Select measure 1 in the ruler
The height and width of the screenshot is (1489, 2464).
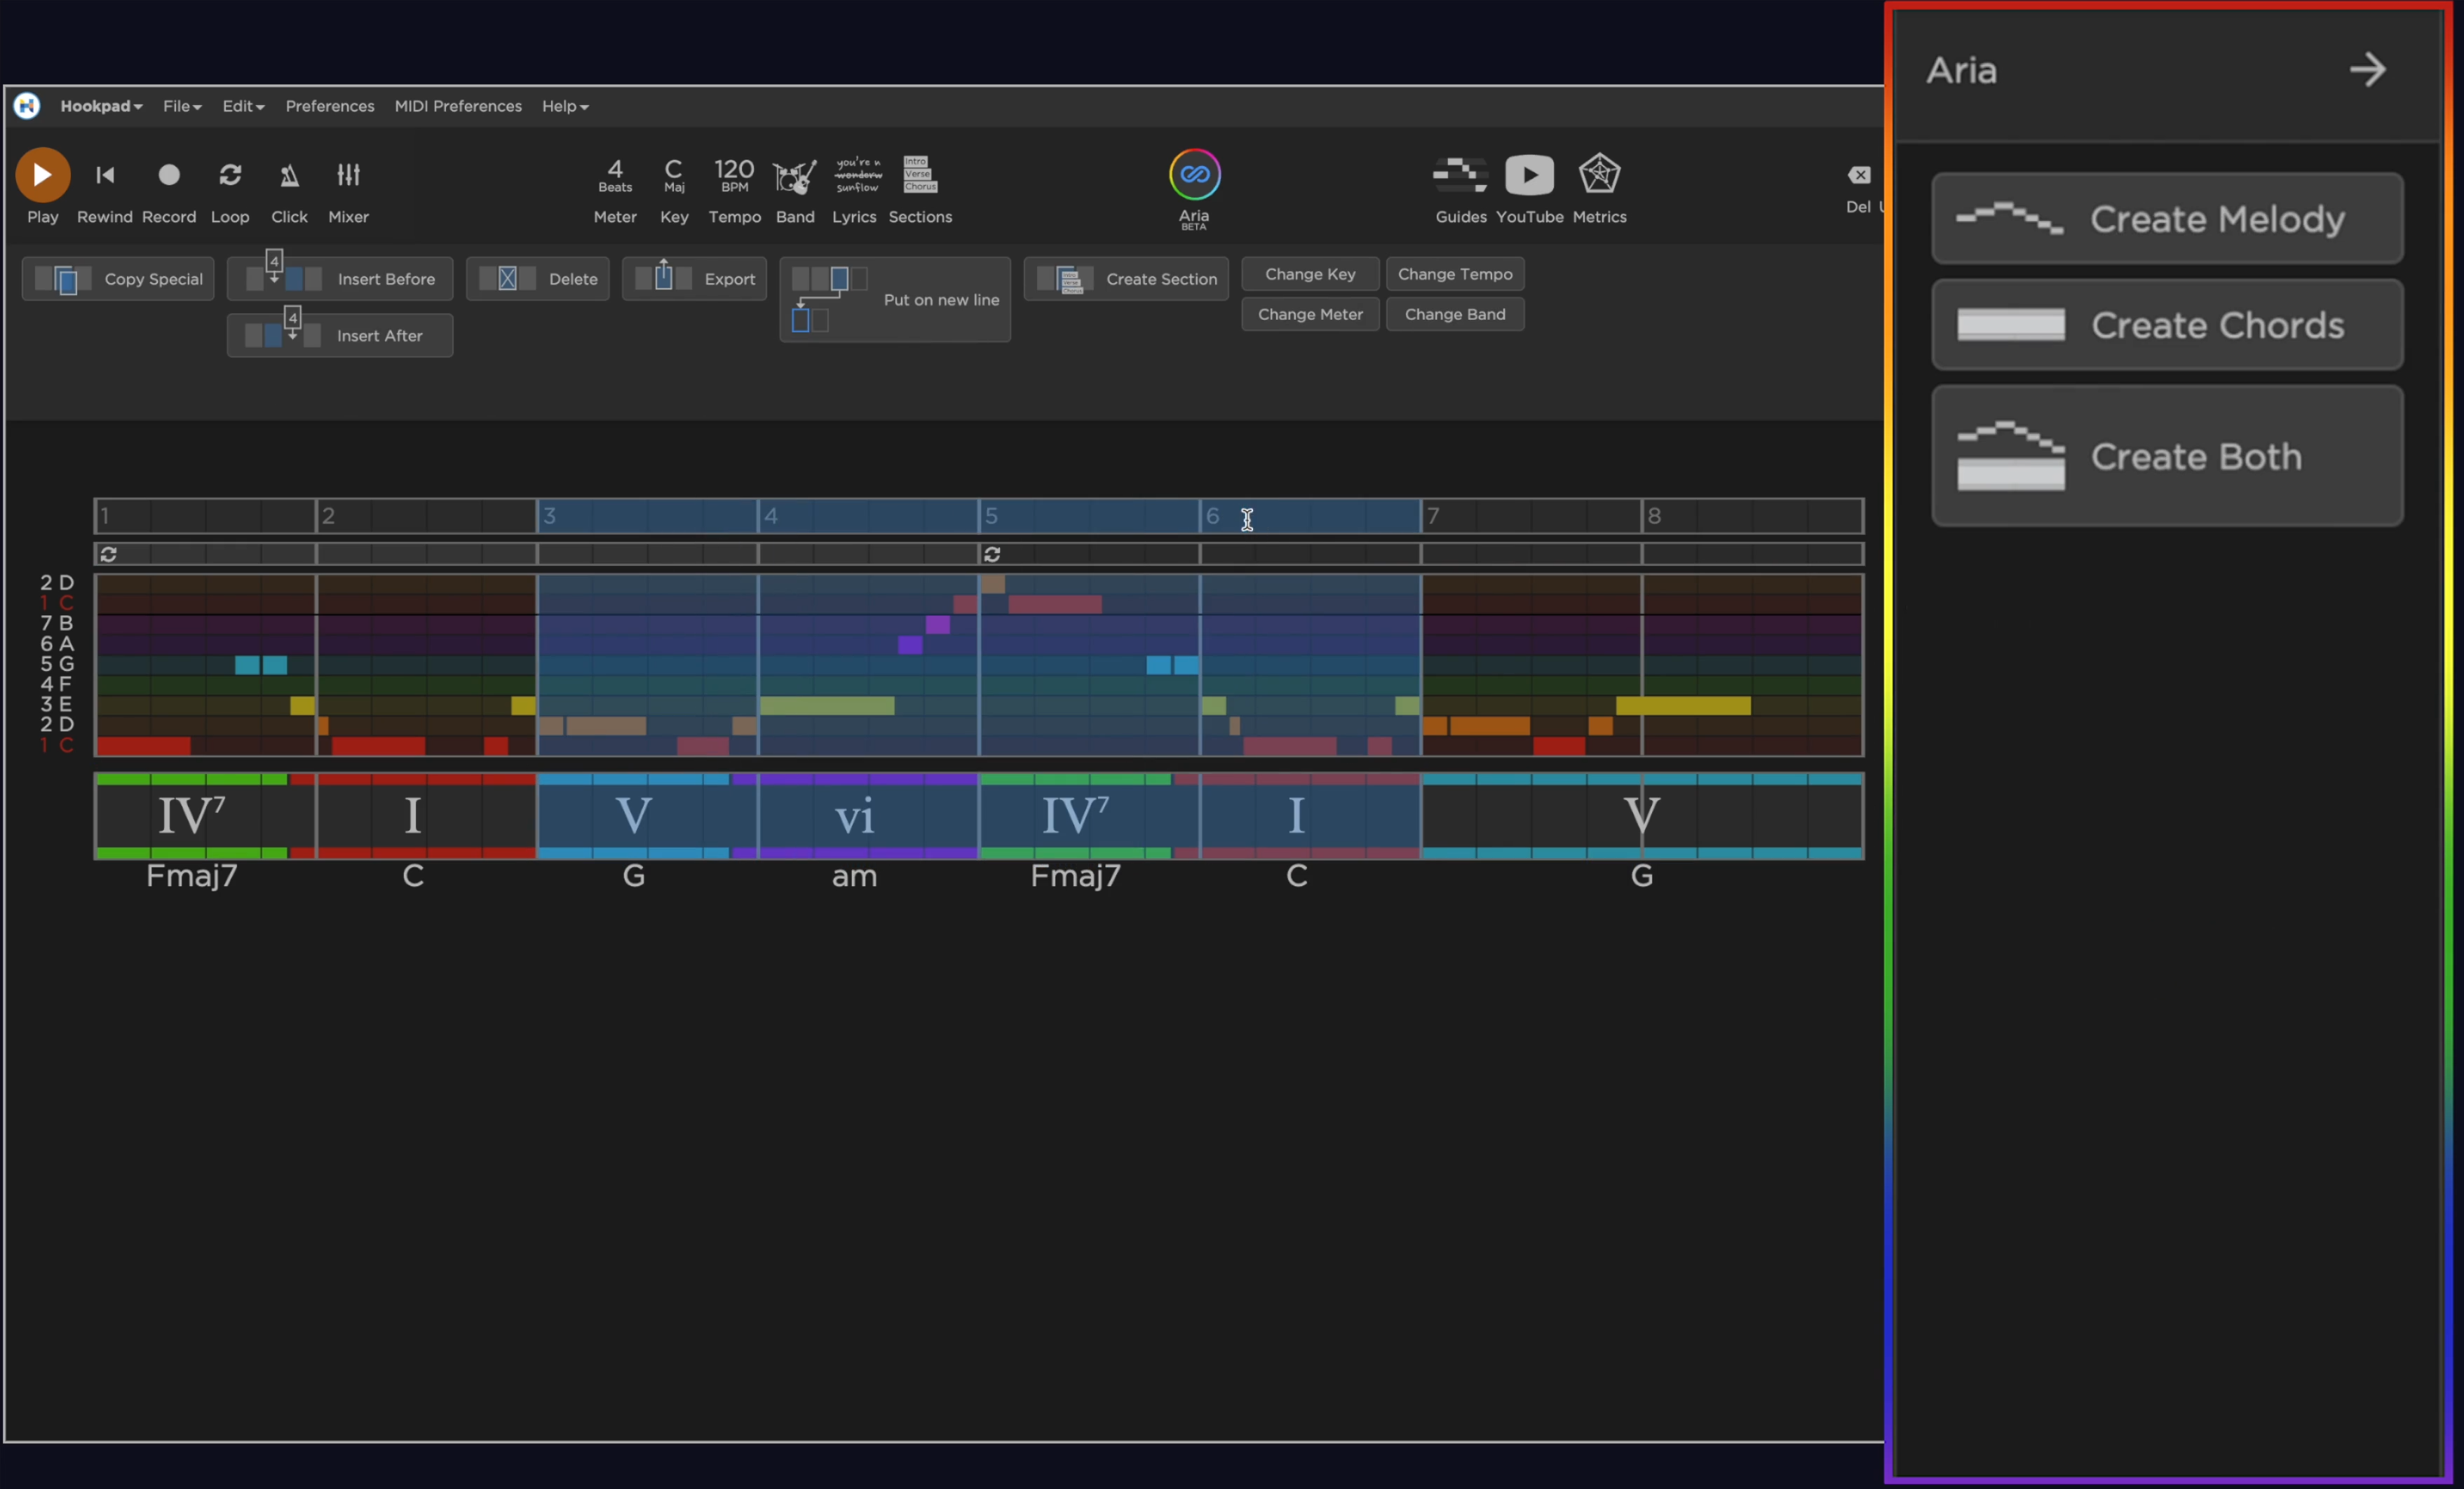(x=205, y=516)
